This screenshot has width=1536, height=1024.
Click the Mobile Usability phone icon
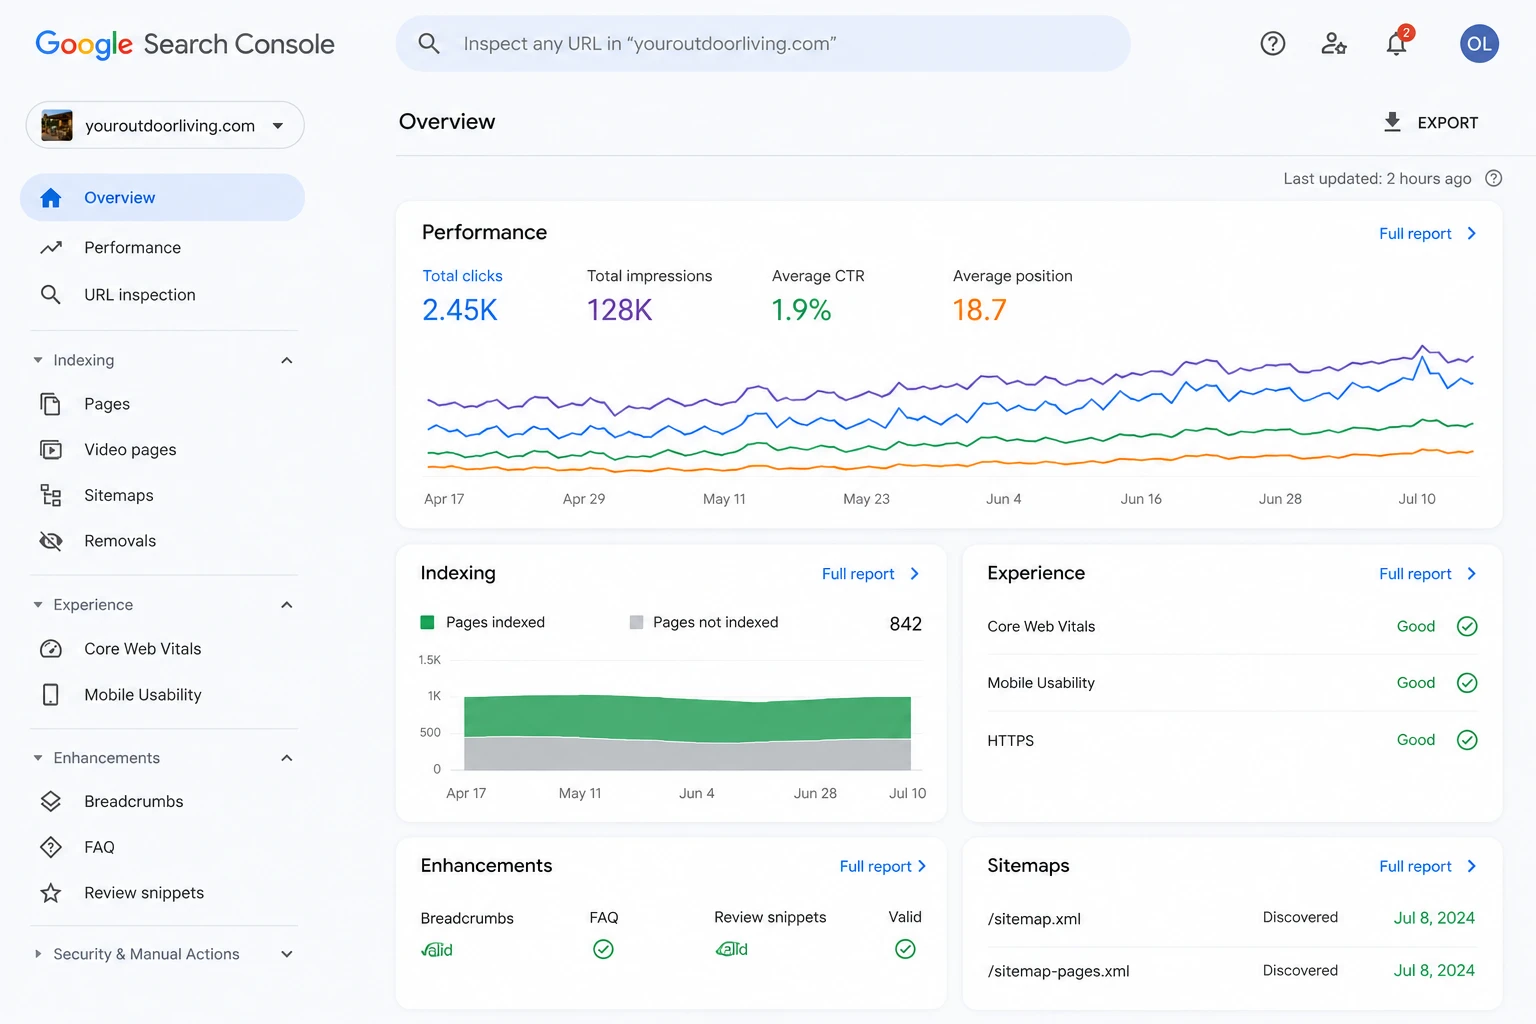51,694
